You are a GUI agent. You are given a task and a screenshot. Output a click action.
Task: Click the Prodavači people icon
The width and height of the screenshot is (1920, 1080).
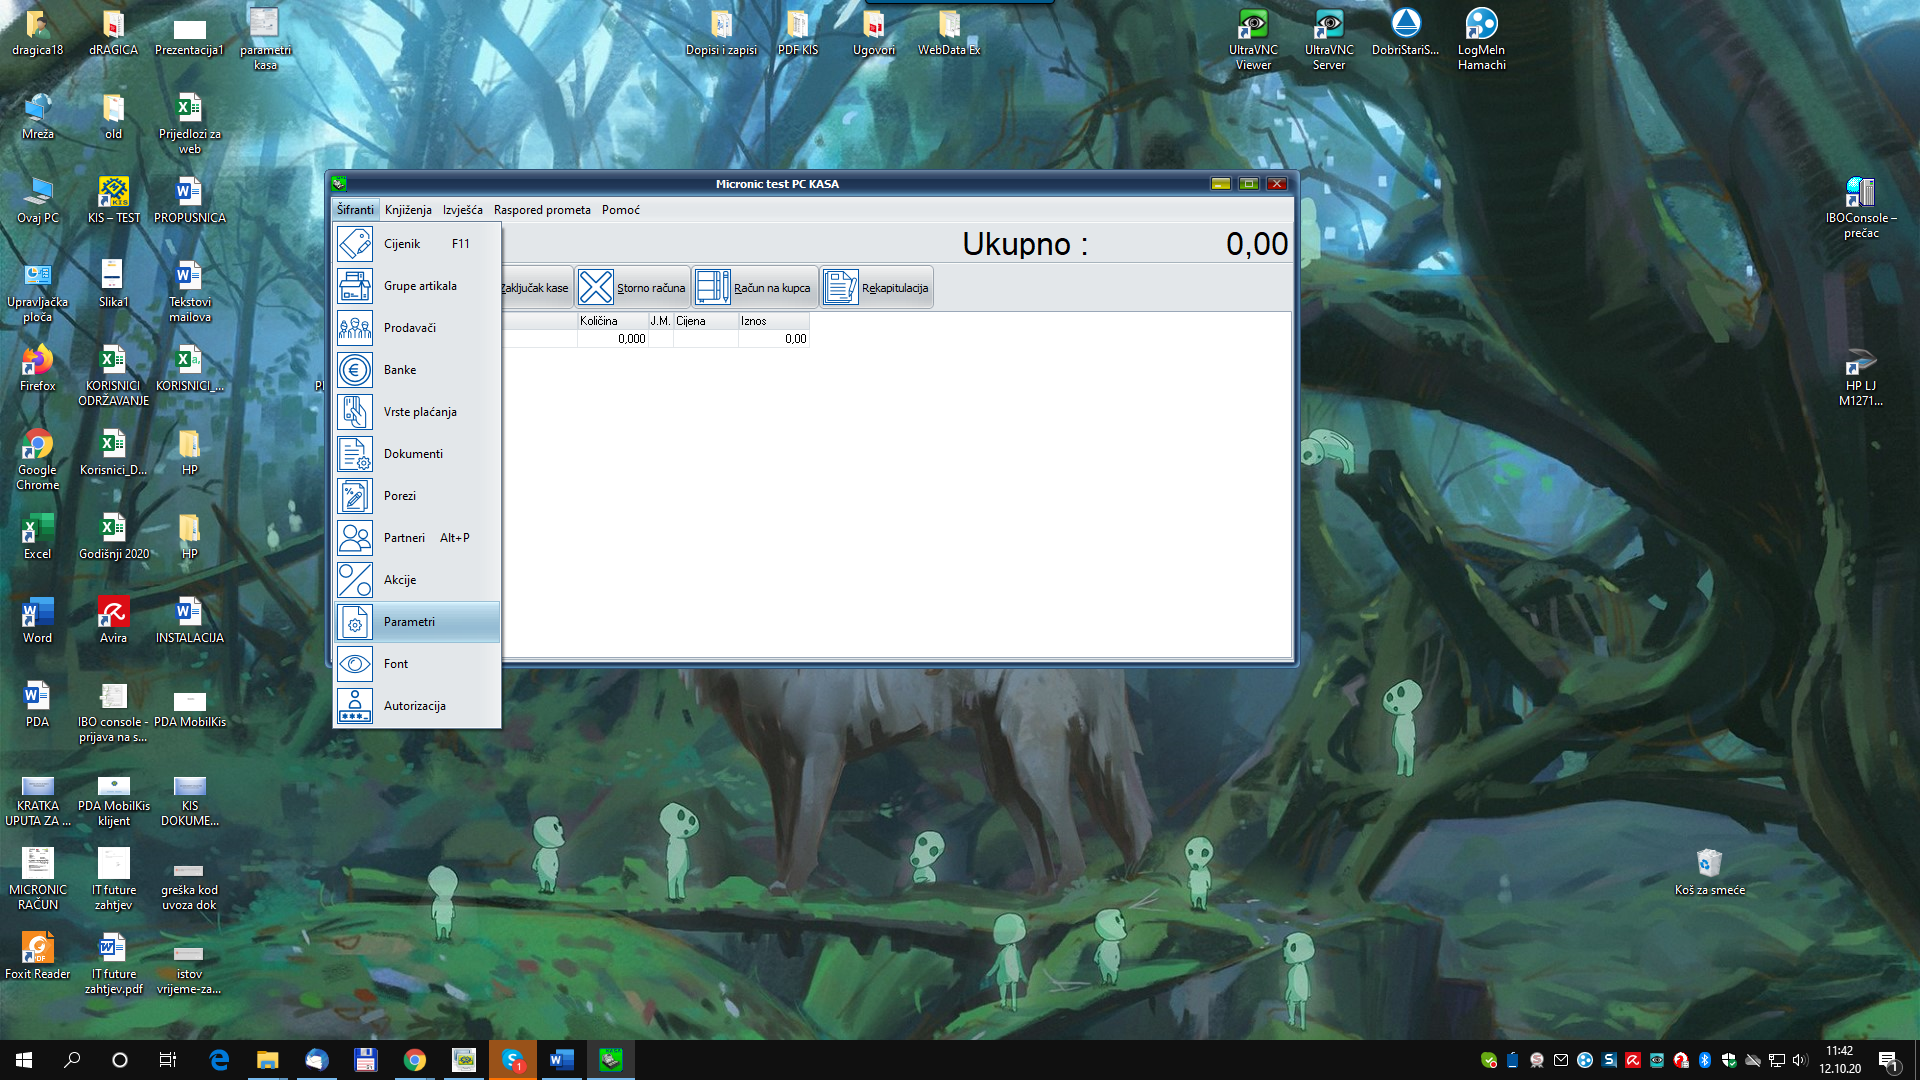355,328
